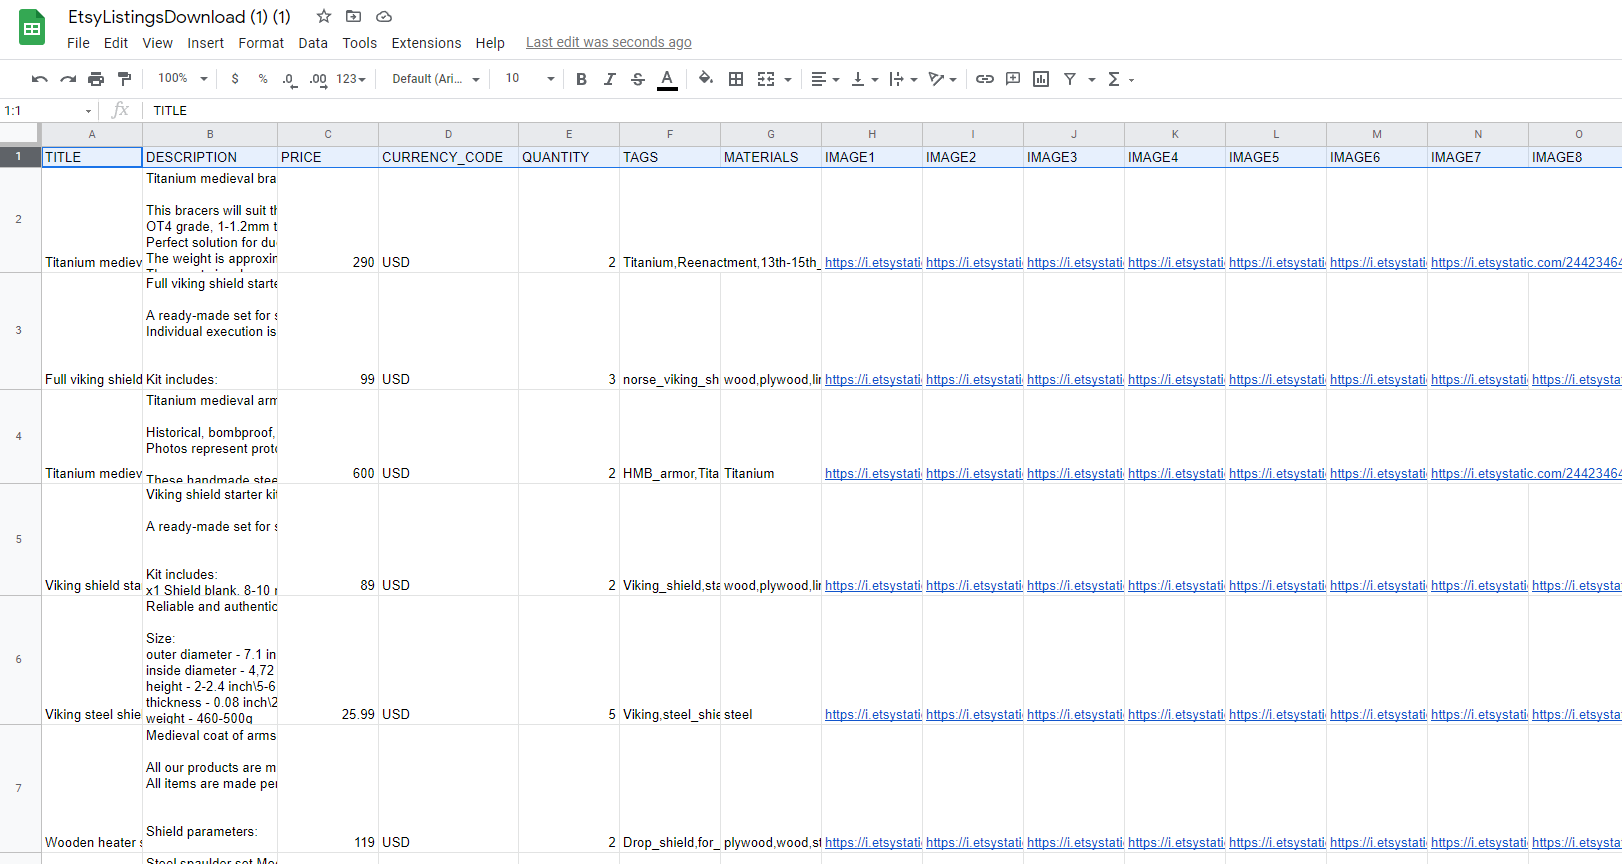Format selection as currency
Viewport: 1622px width, 864px height.
click(235, 79)
